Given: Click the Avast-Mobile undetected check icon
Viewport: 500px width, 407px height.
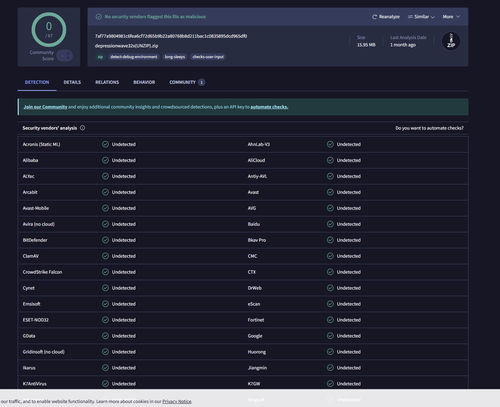Looking at the screenshot, I should pyautogui.click(x=105, y=208).
